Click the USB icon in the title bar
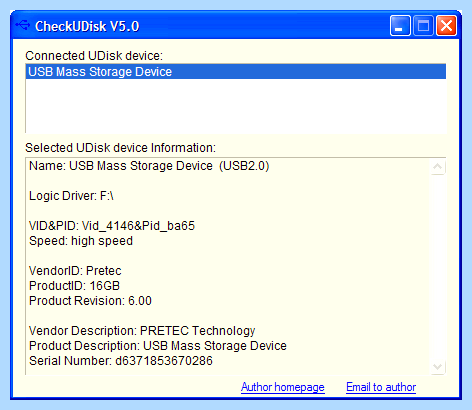The width and height of the screenshot is (472, 410). coord(23,25)
